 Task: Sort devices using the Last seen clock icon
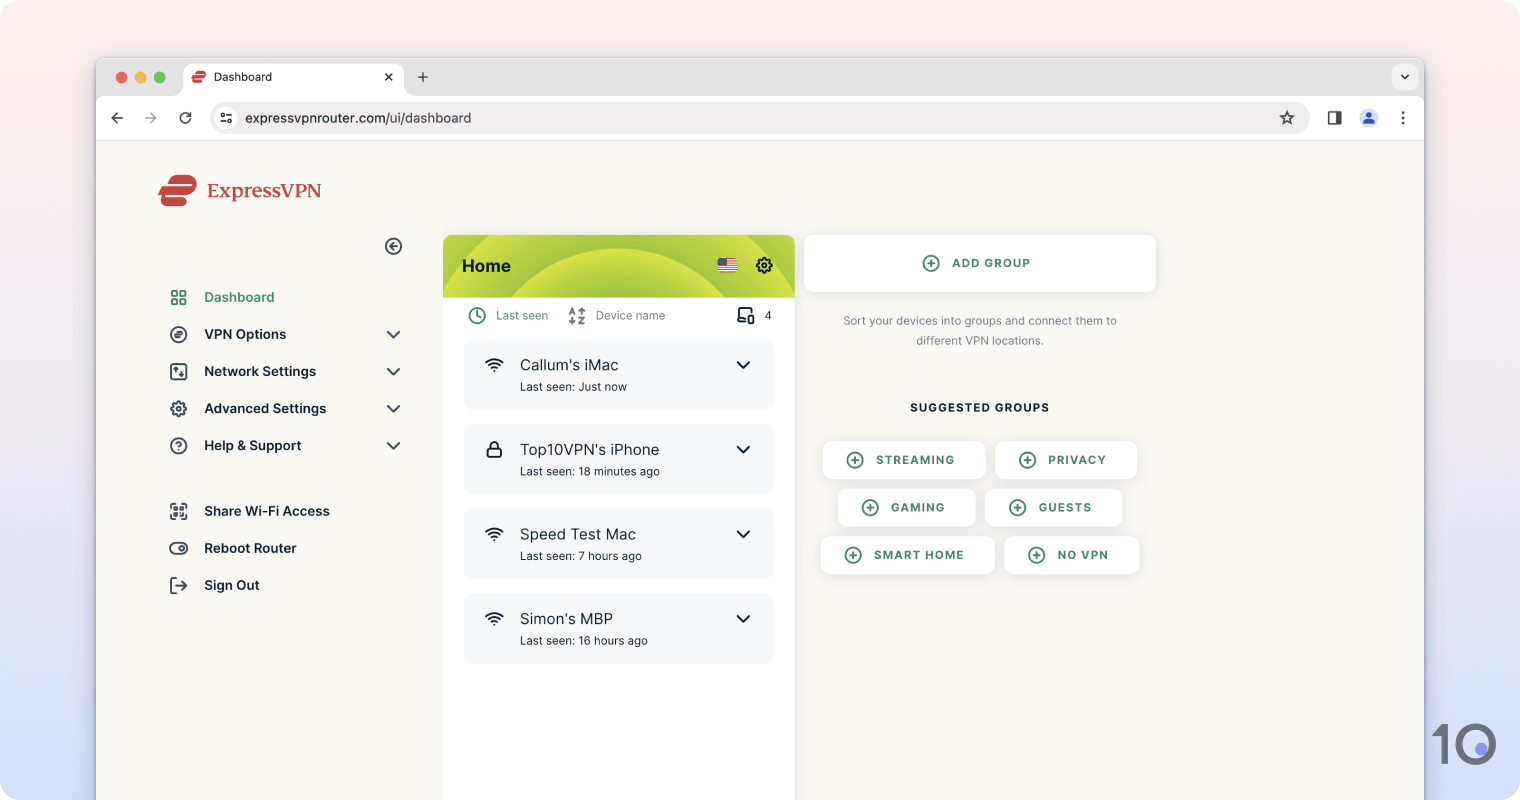tap(477, 315)
